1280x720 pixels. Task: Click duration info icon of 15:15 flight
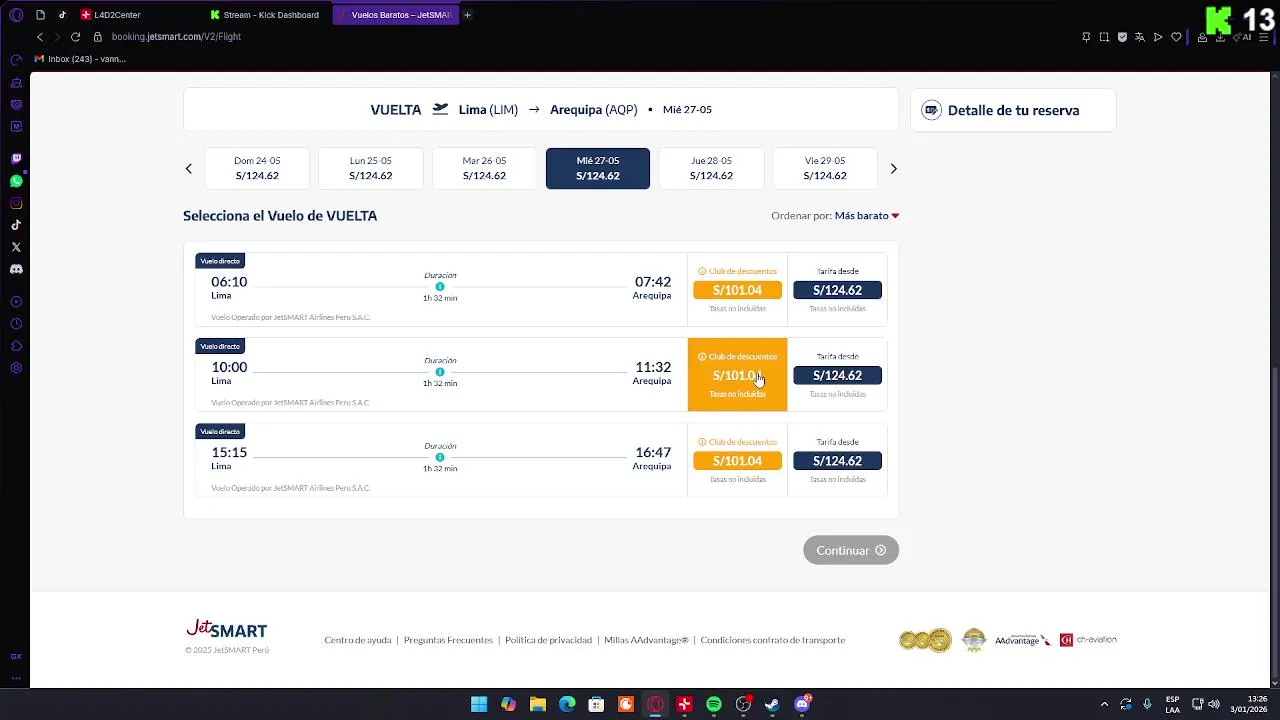click(x=440, y=458)
